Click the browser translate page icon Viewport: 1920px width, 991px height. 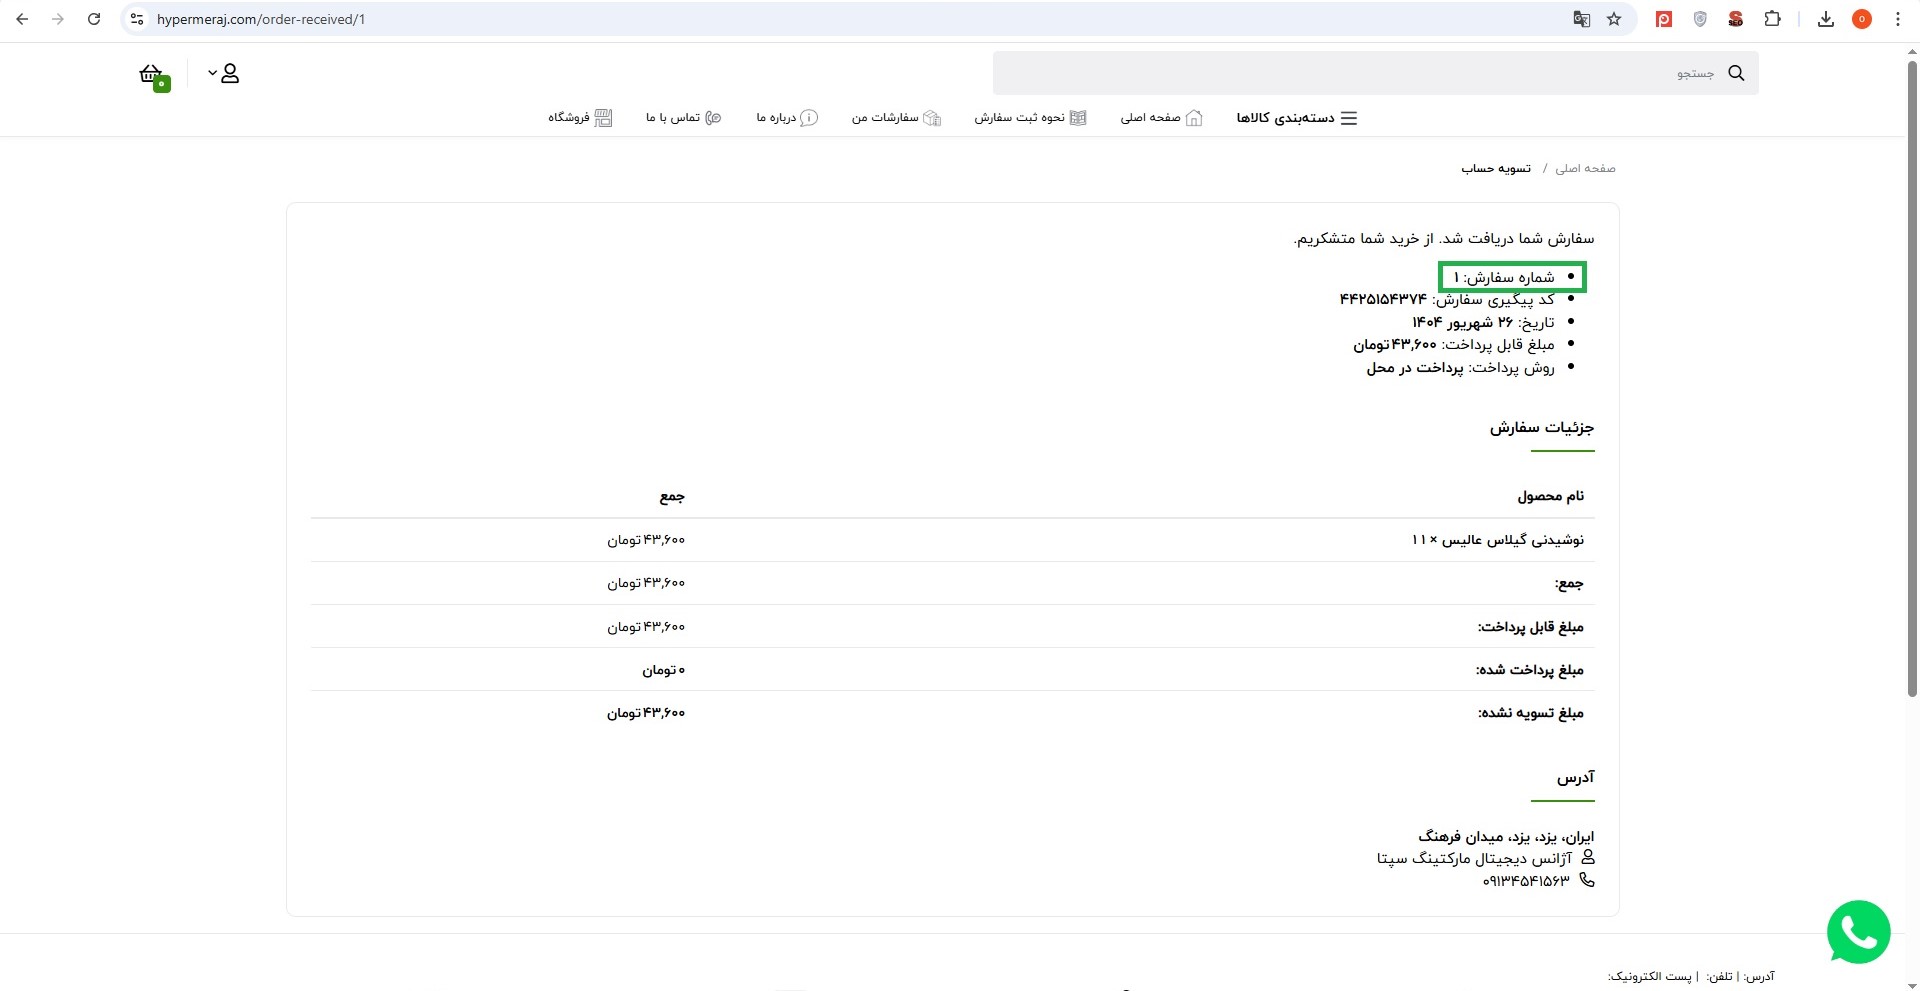click(1581, 19)
